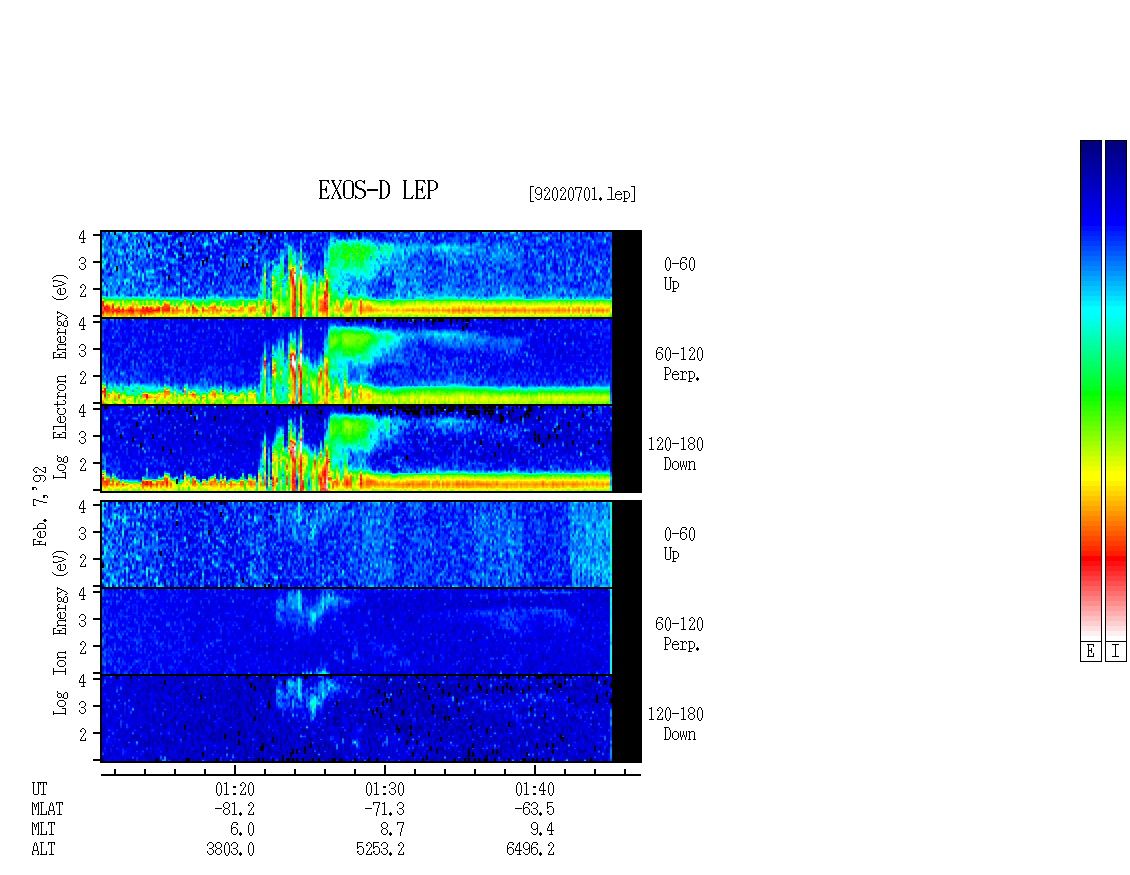The width and height of the screenshot is (1130, 875).
Task: Select the I label box under the color bar
Action: [1116, 652]
